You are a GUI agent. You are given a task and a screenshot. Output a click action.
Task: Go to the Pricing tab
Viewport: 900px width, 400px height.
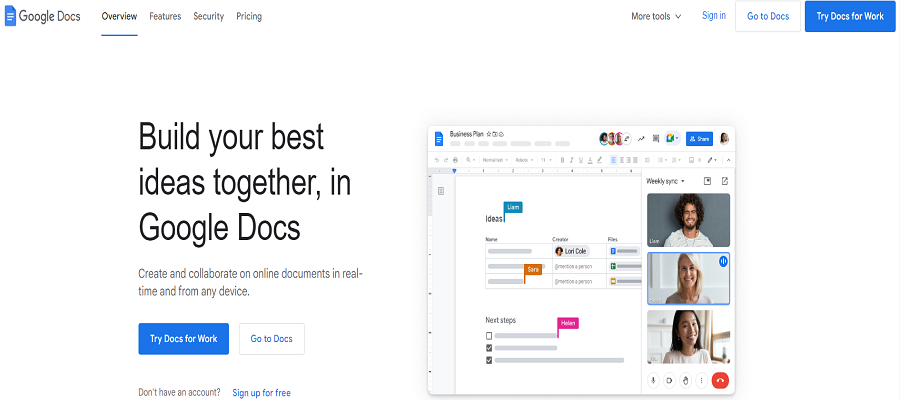[249, 16]
